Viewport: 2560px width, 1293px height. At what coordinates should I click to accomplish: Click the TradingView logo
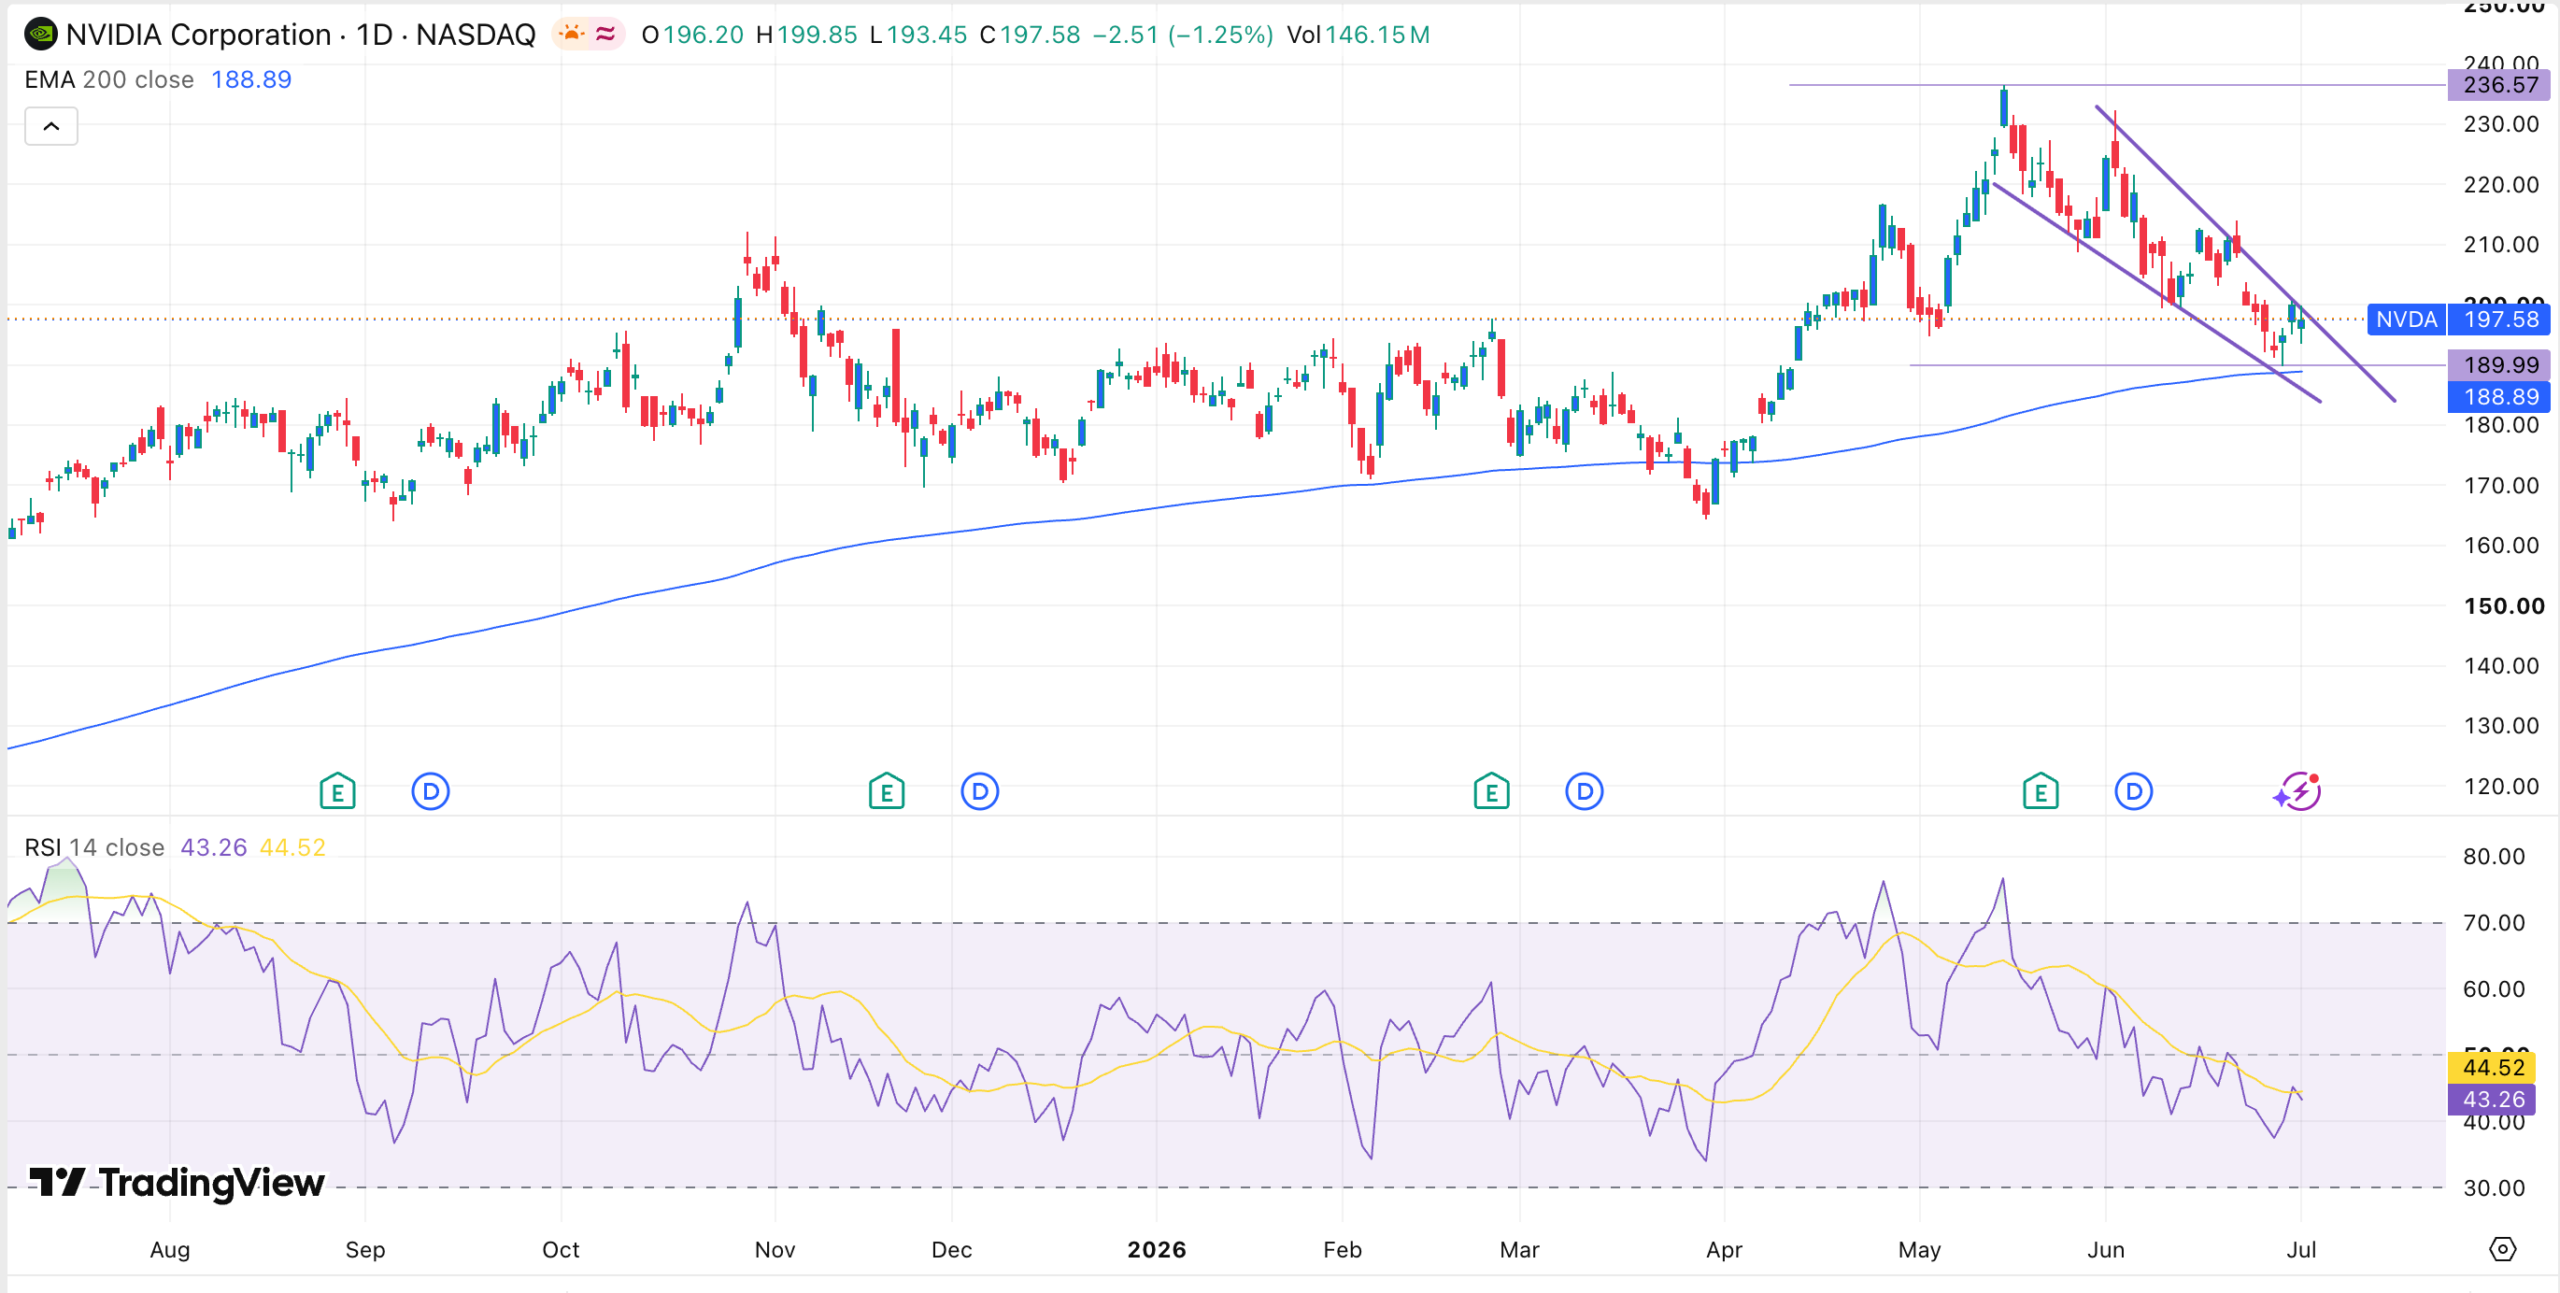click(x=177, y=1183)
